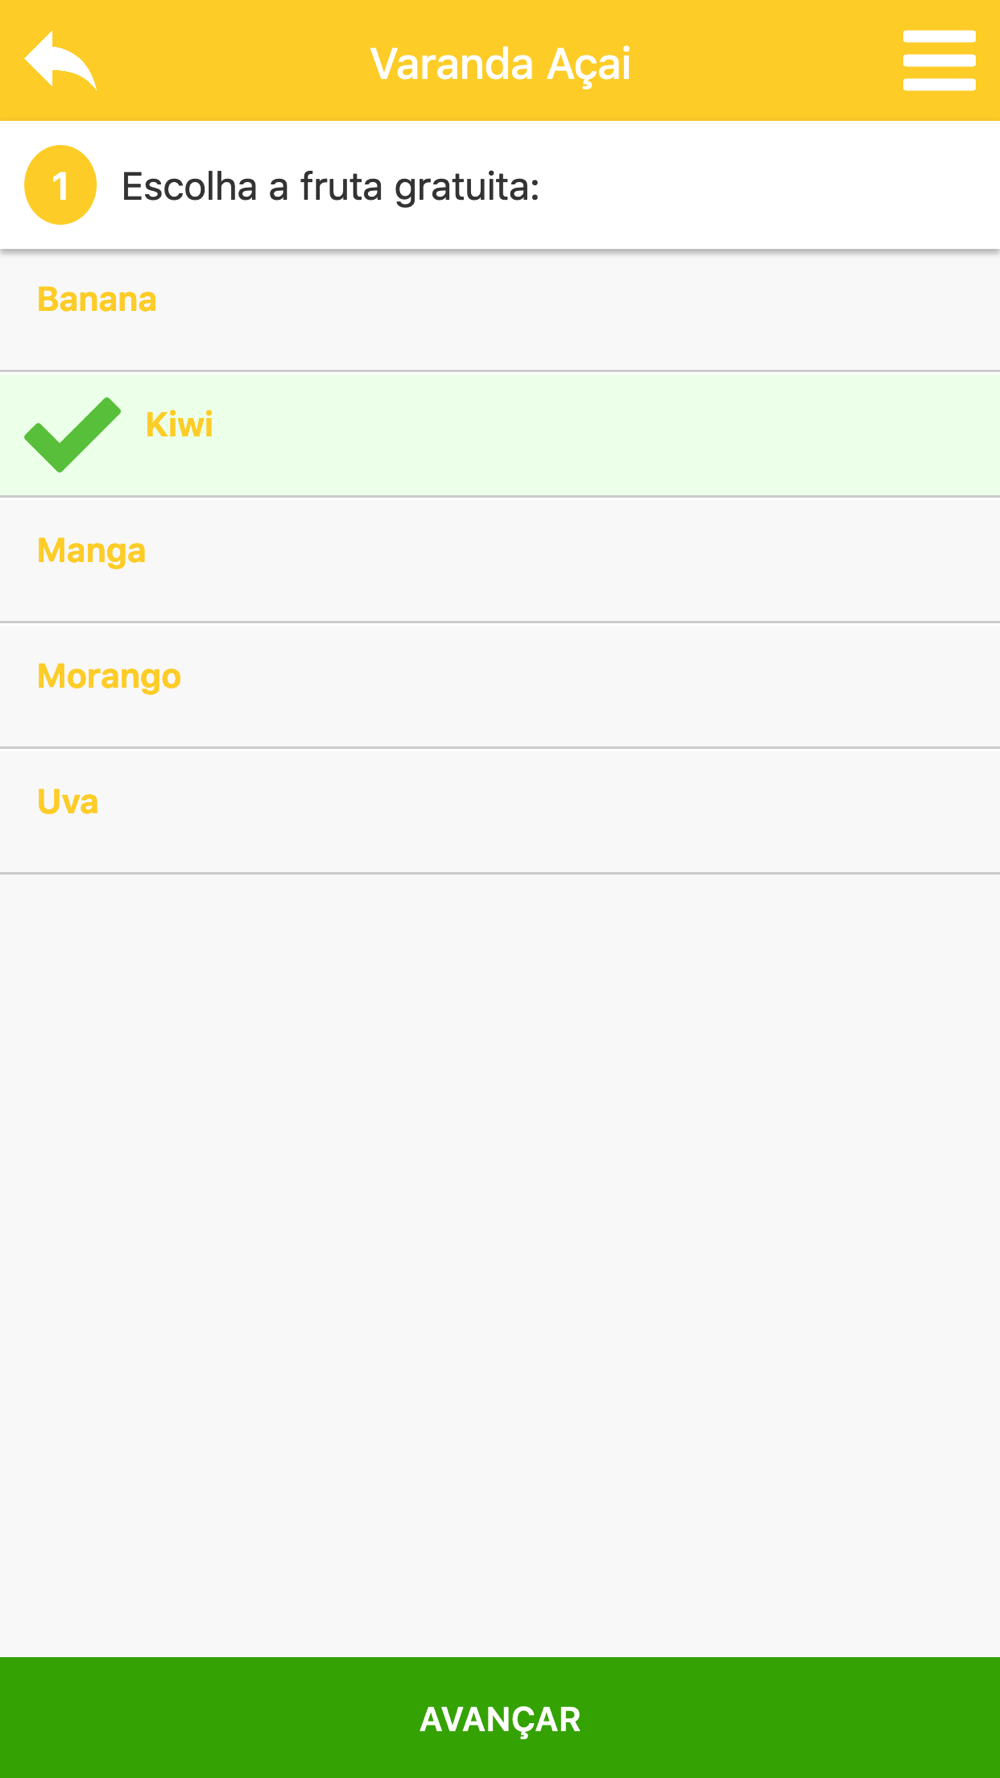Tap the Uva label text

click(68, 802)
